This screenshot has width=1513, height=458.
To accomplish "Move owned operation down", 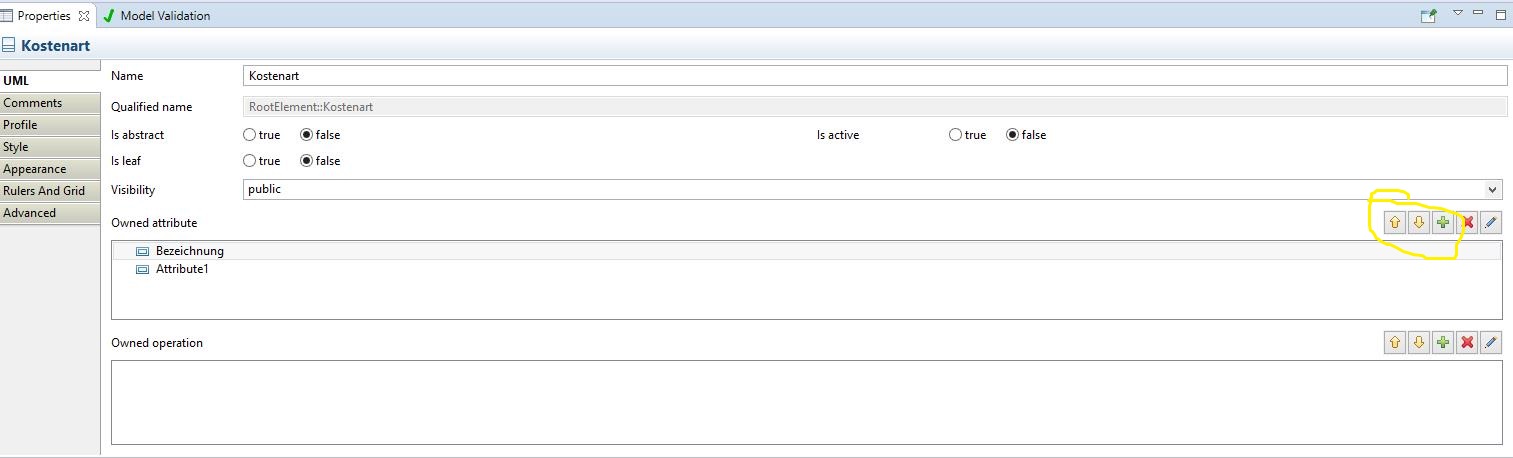I will pyautogui.click(x=1419, y=343).
